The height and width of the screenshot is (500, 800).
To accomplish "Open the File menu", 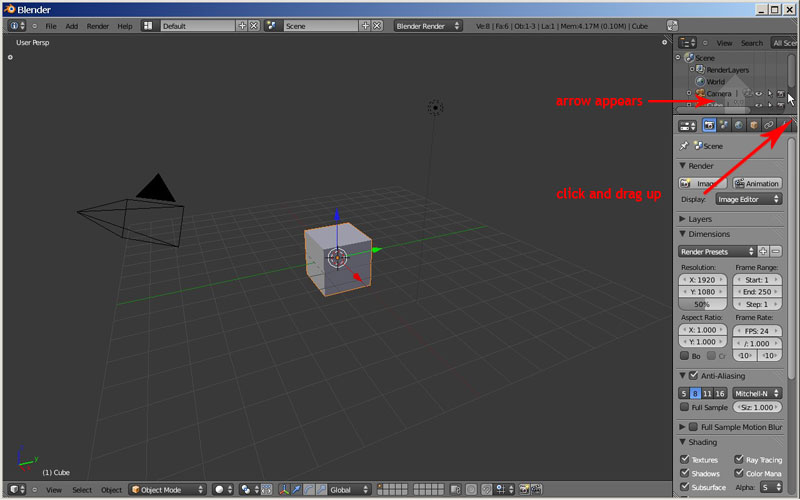I will (50, 25).
